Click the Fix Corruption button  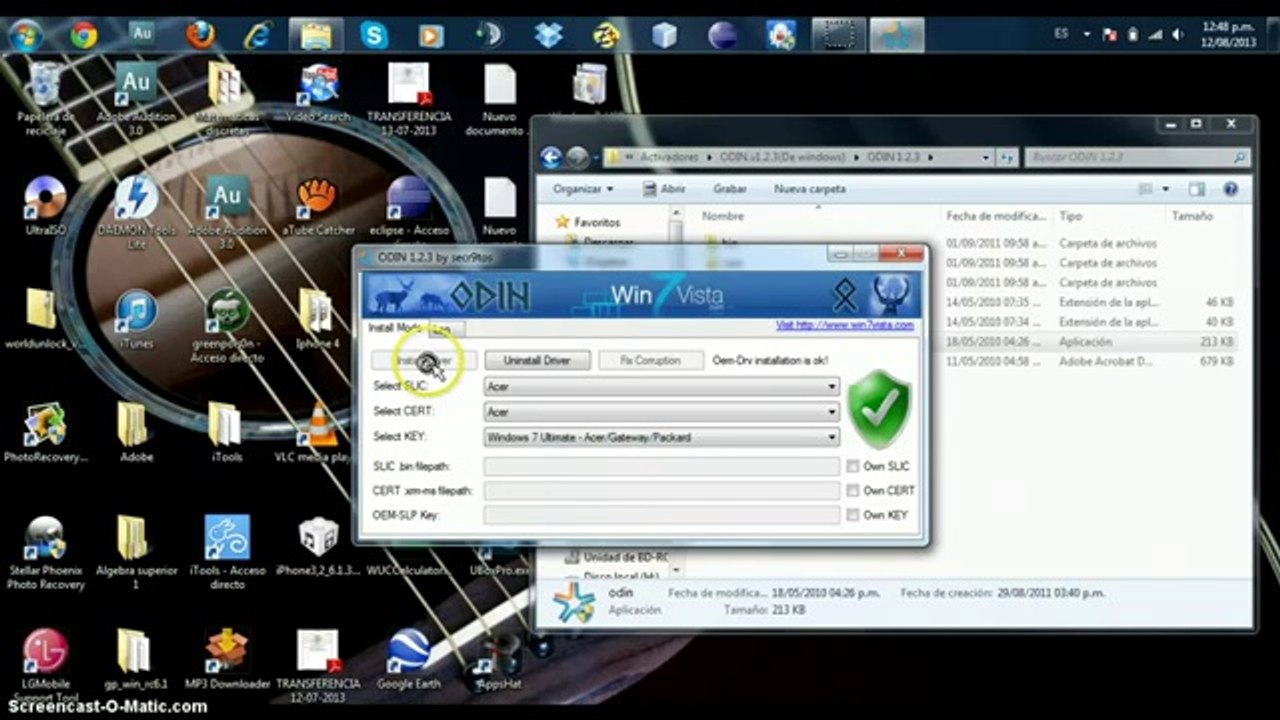tap(650, 360)
